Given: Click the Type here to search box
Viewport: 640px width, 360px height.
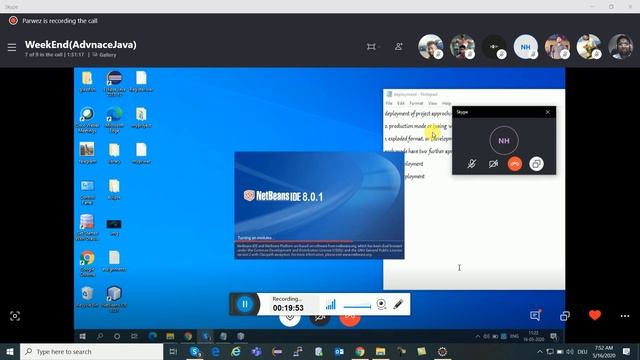Looking at the screenshot, I should click(x=91, y=351).
